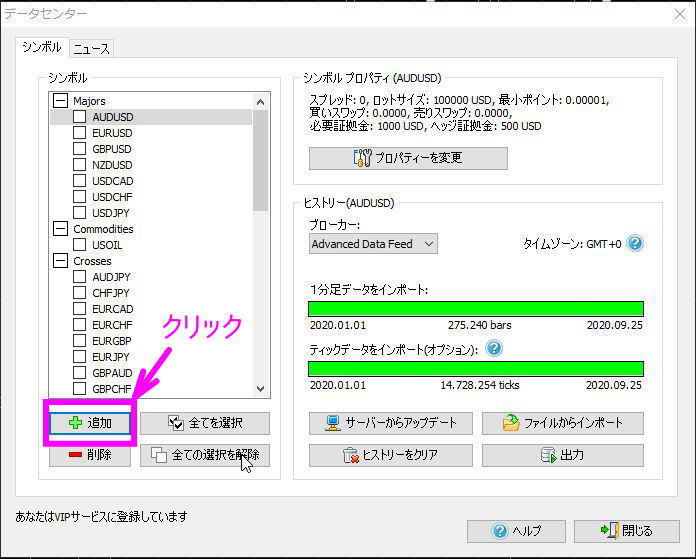Click the 1分足 data import progress bar

(476, 309)
